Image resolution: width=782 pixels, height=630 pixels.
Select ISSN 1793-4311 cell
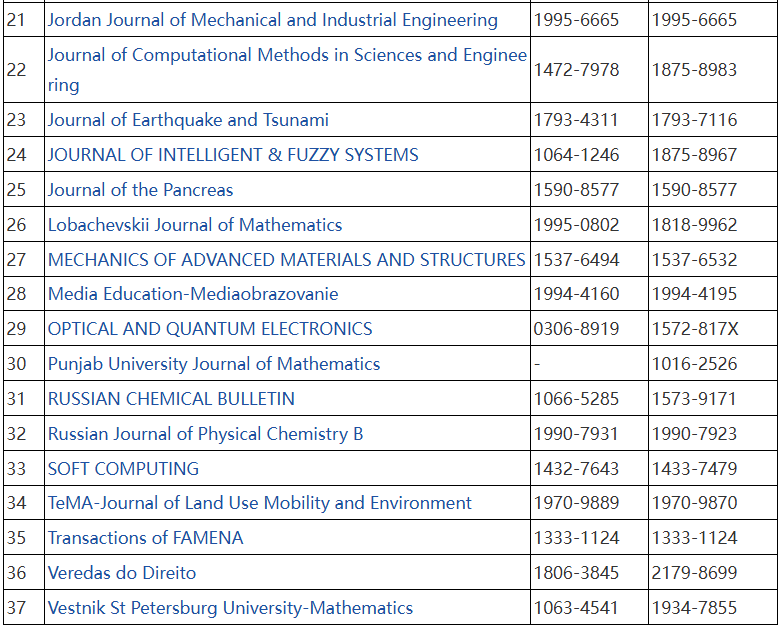(589, 120)
